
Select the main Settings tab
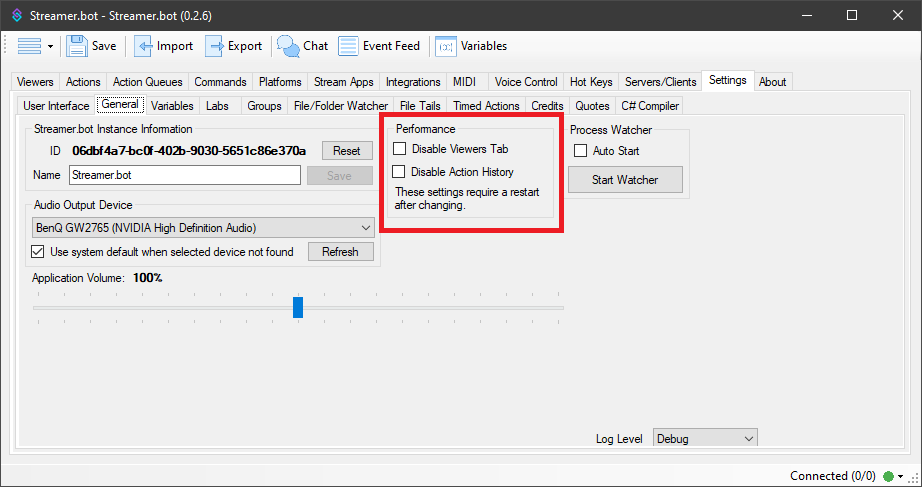pyautogui.click(x=727, y=80)
